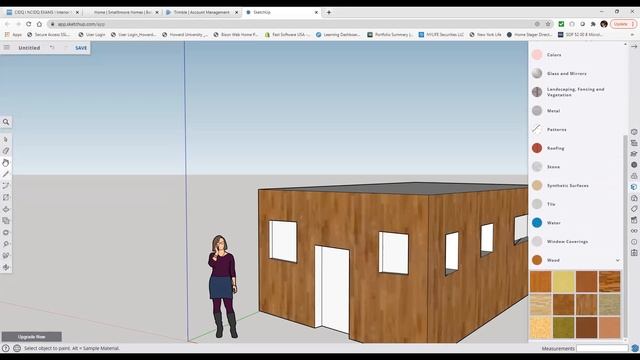The height and width of the screenshot is (360, 640).
Task: Select the Eraser tool
Action: [x=6, y=151]
